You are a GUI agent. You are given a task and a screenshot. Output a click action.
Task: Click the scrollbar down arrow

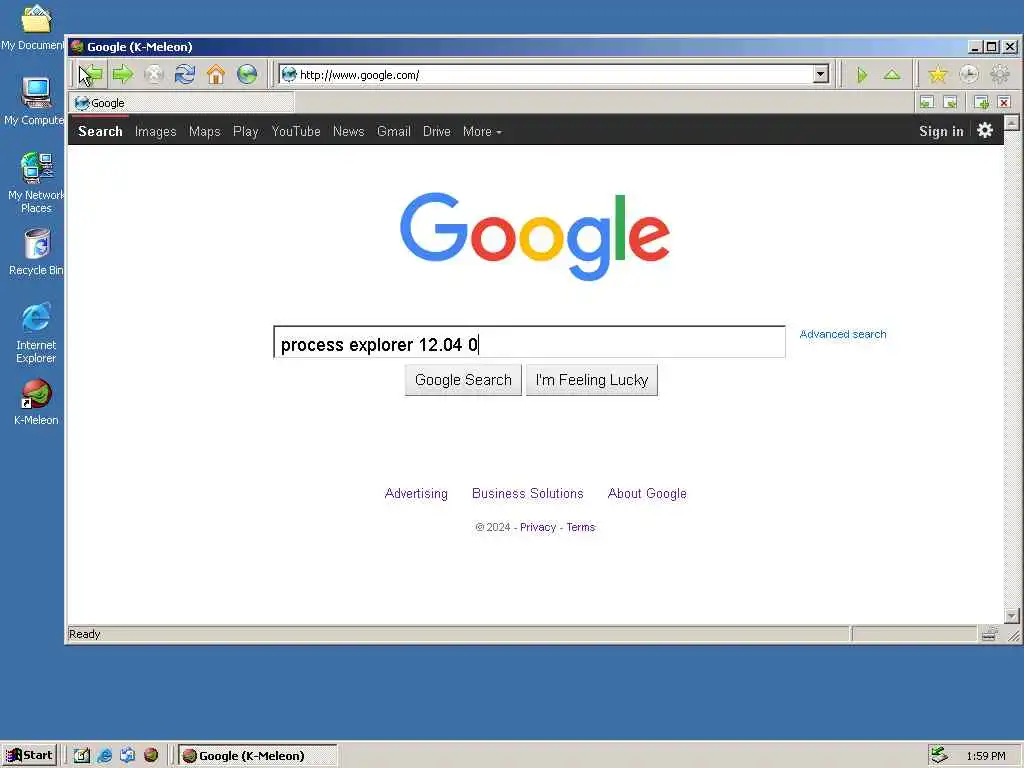pyautogui.click(x=1012, y=616)
